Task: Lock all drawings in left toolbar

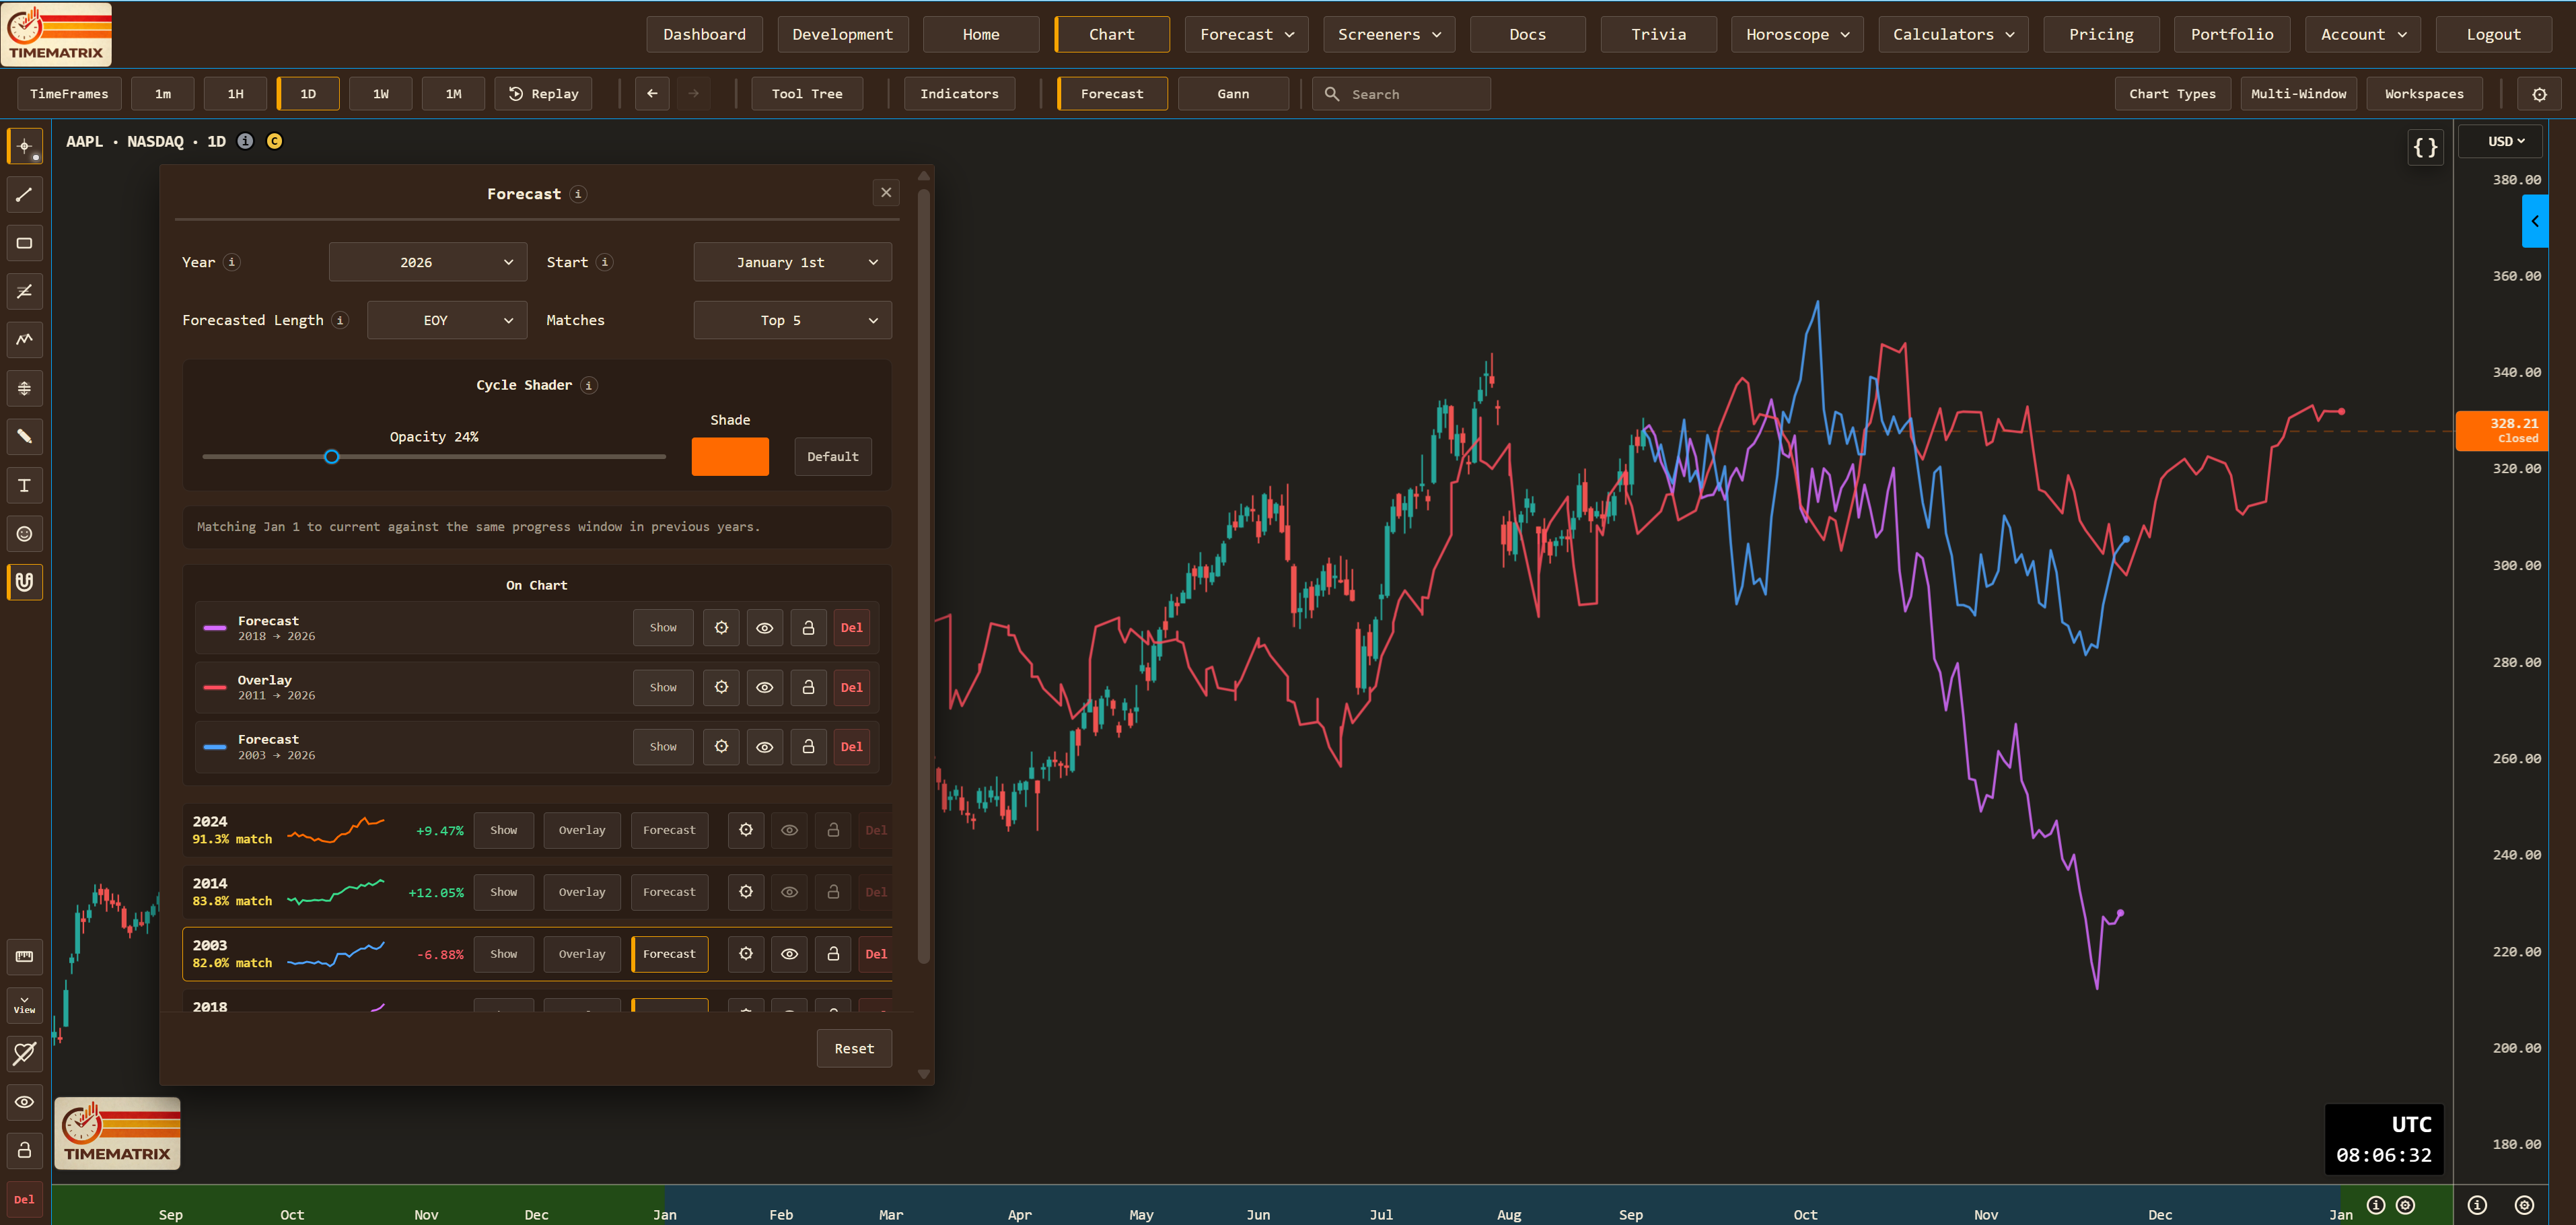Action: coord(25,1150)
